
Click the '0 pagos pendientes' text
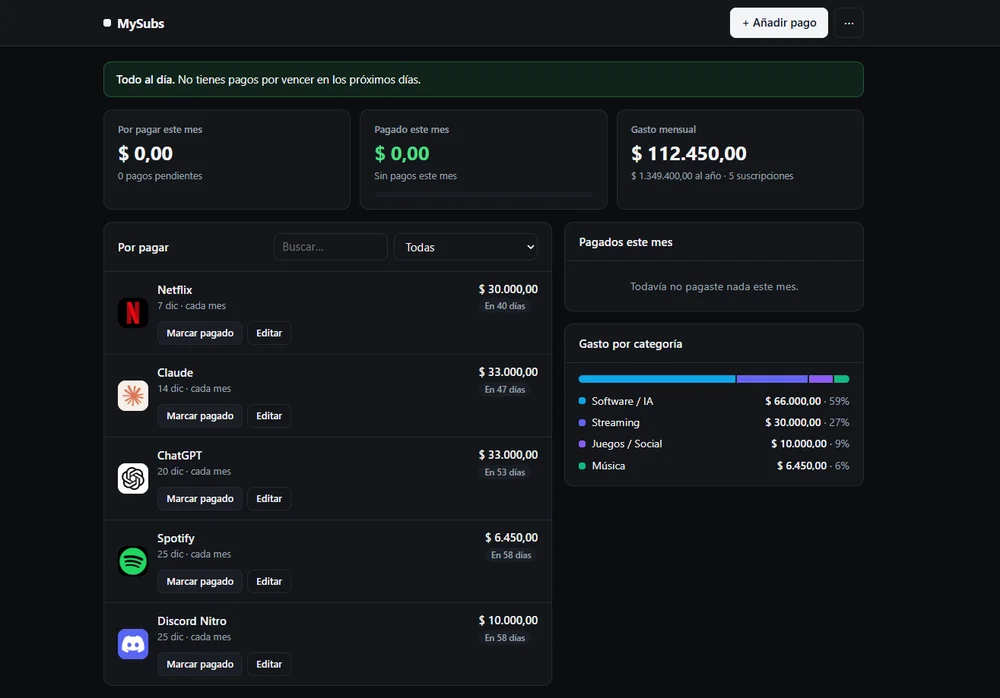click(159, 176)
